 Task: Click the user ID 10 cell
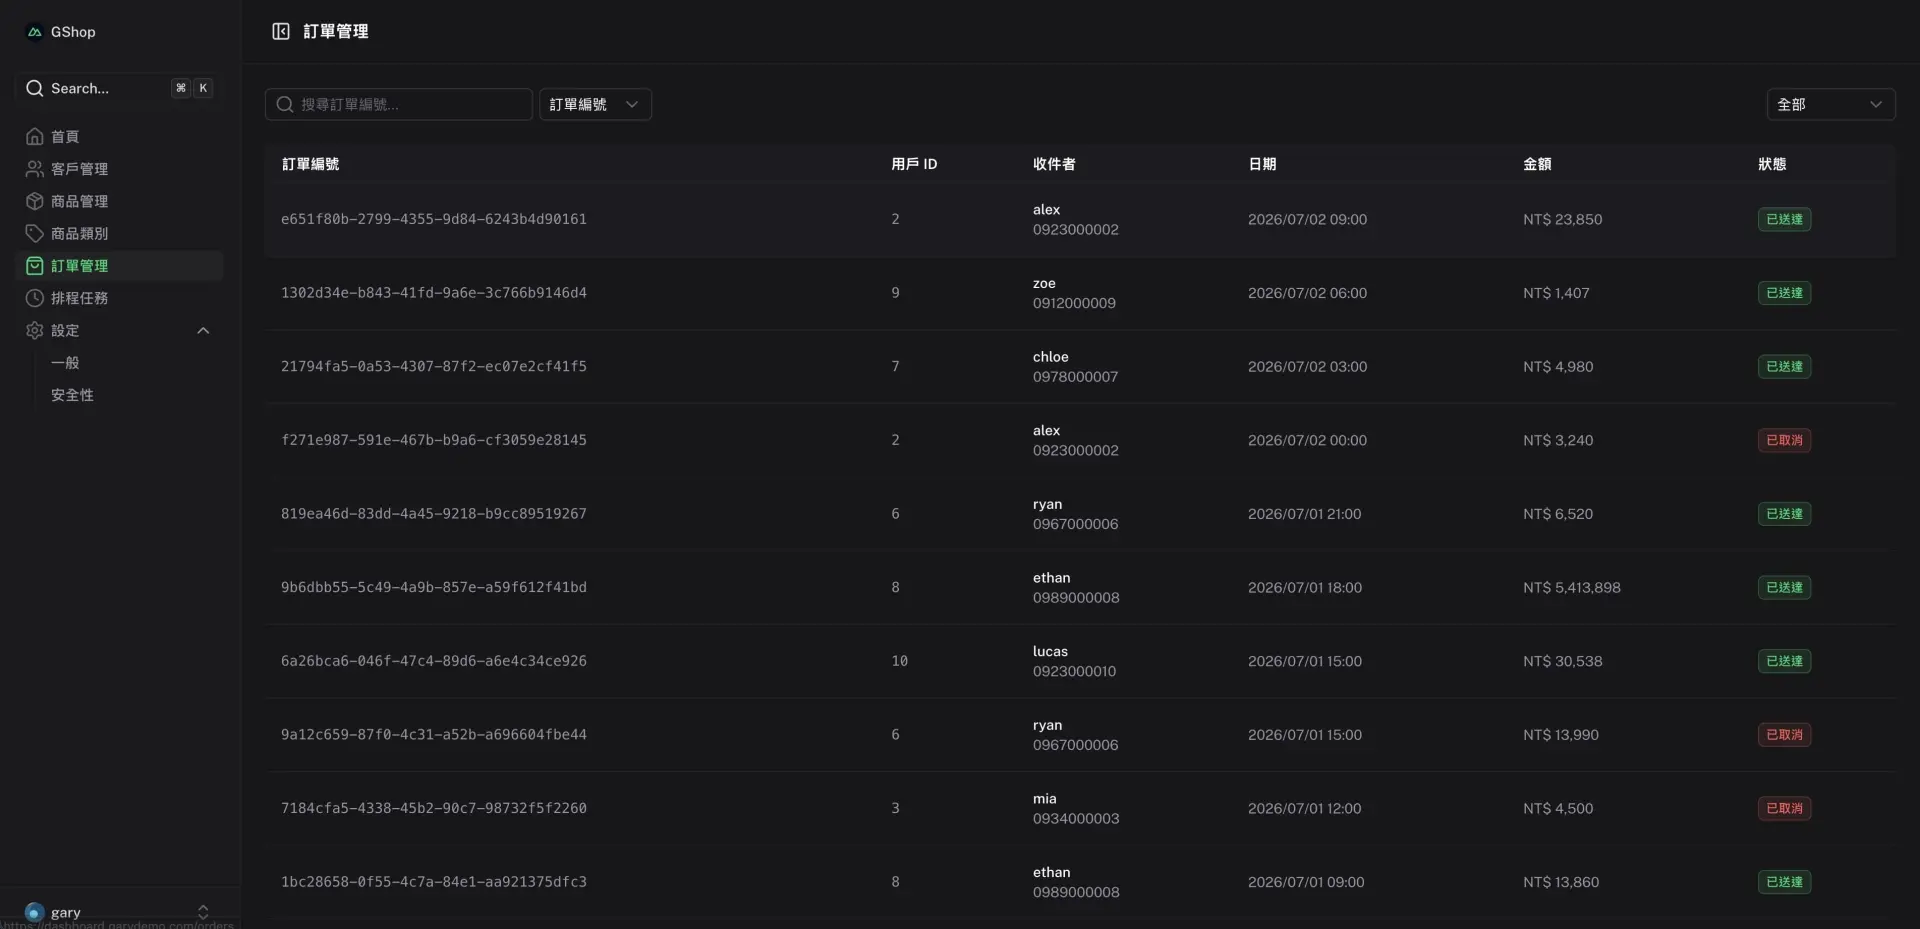[899, 661]
